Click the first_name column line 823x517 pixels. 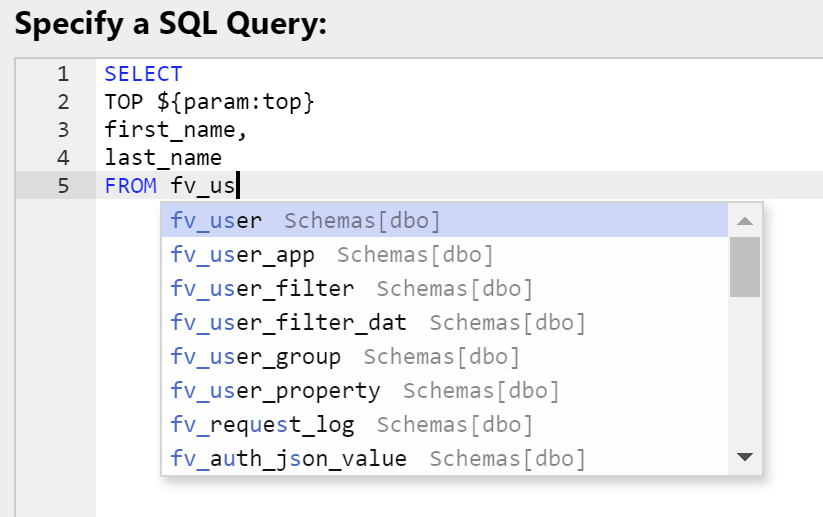tap(176, 130)
